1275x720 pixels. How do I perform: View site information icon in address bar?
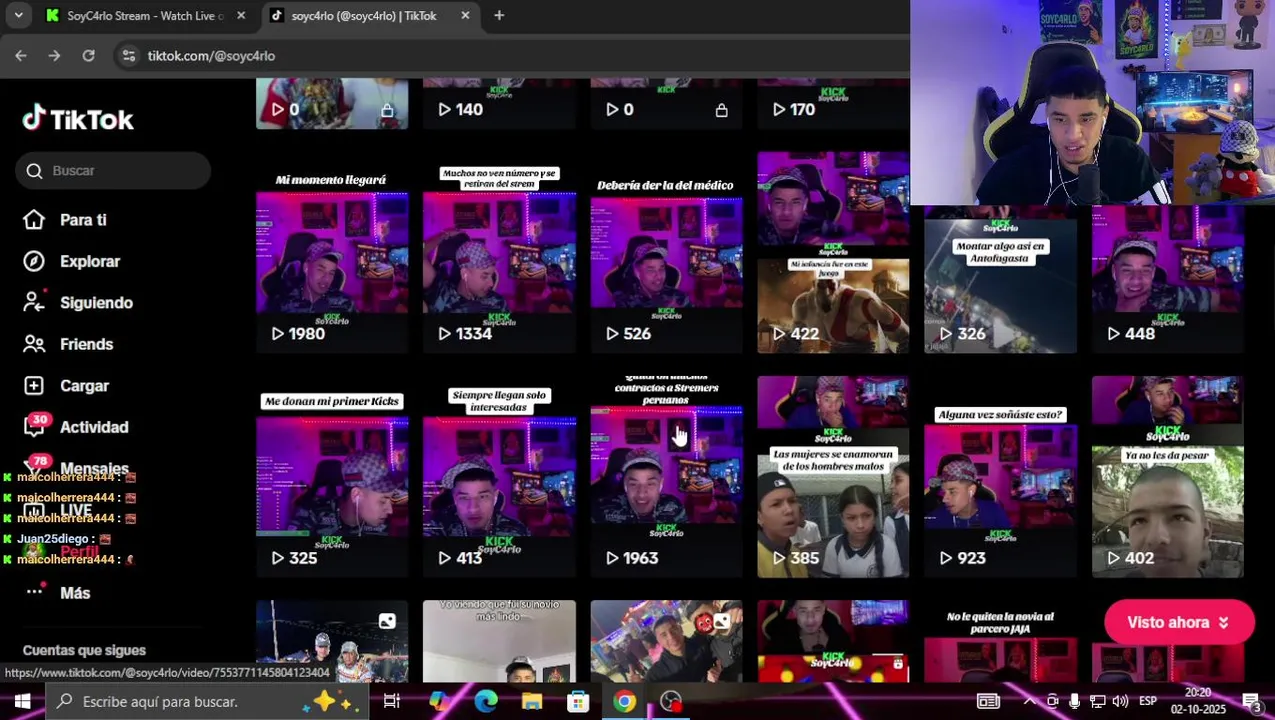click(128, 56)
